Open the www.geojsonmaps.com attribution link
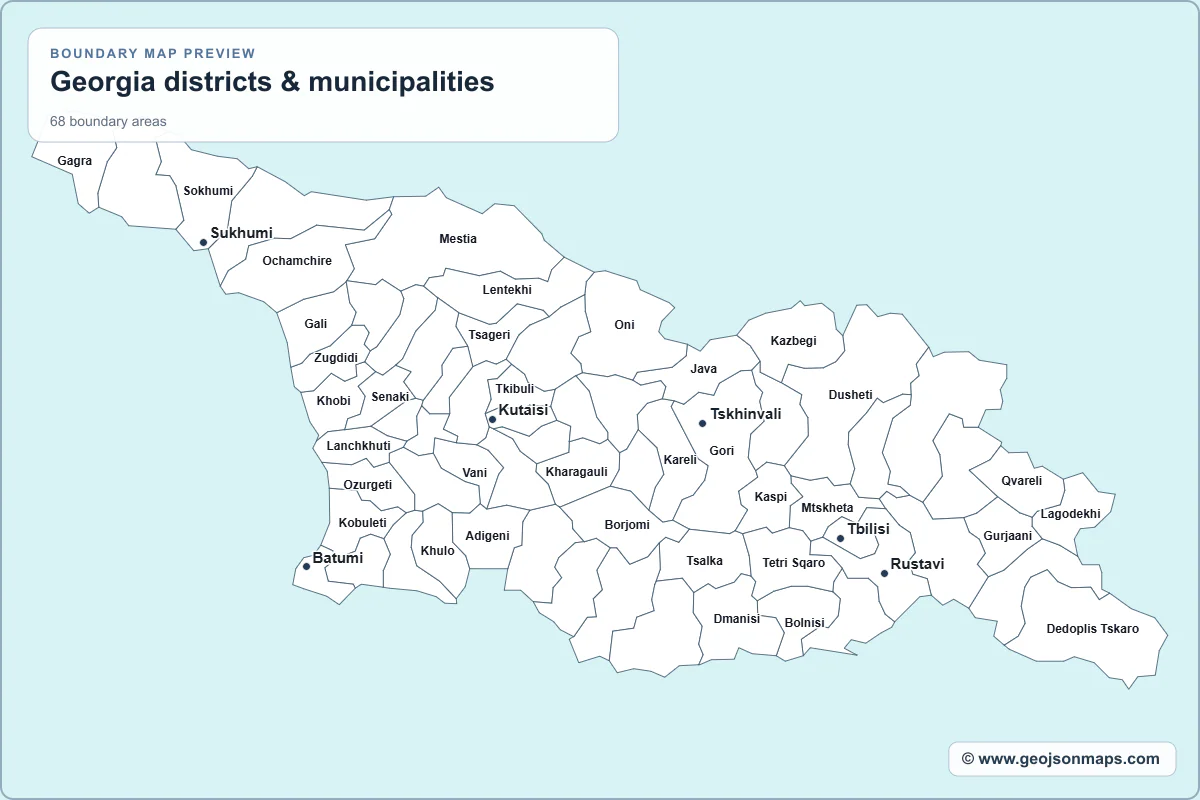Screen dimensions: 1200x800 pos(1061,758)
